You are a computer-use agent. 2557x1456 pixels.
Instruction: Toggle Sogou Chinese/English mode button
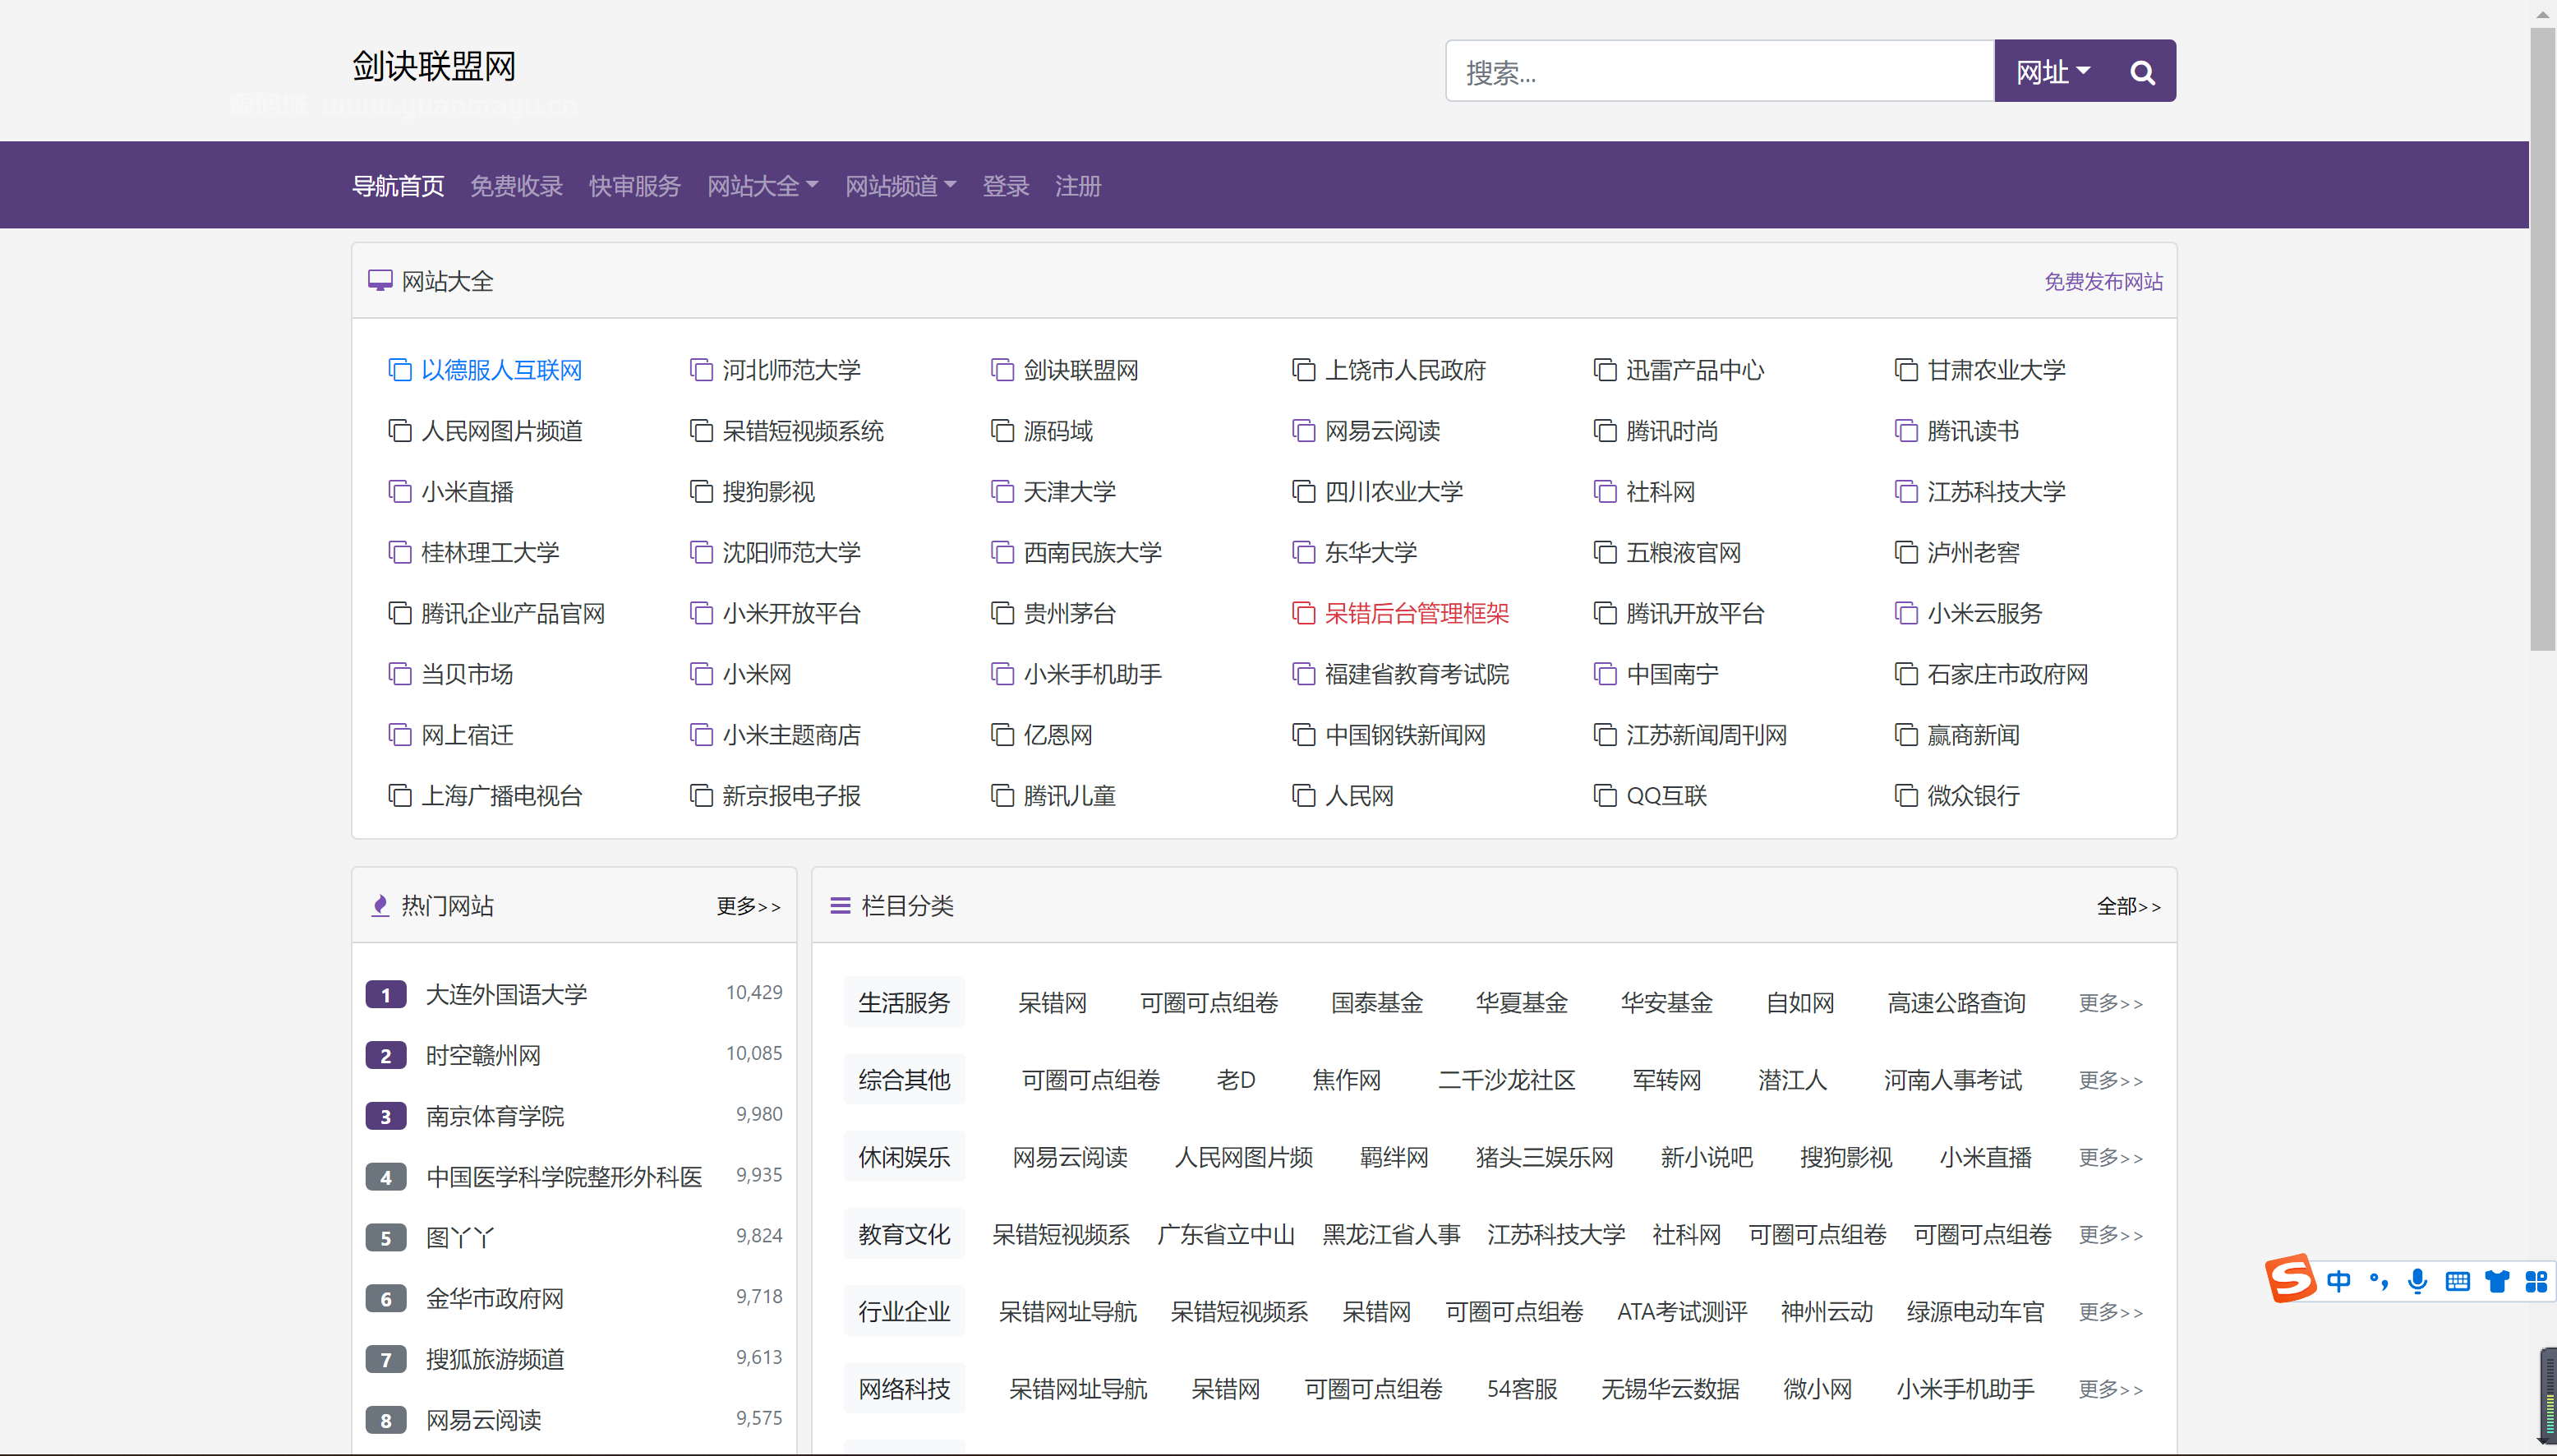(x=2339, y=1281)
